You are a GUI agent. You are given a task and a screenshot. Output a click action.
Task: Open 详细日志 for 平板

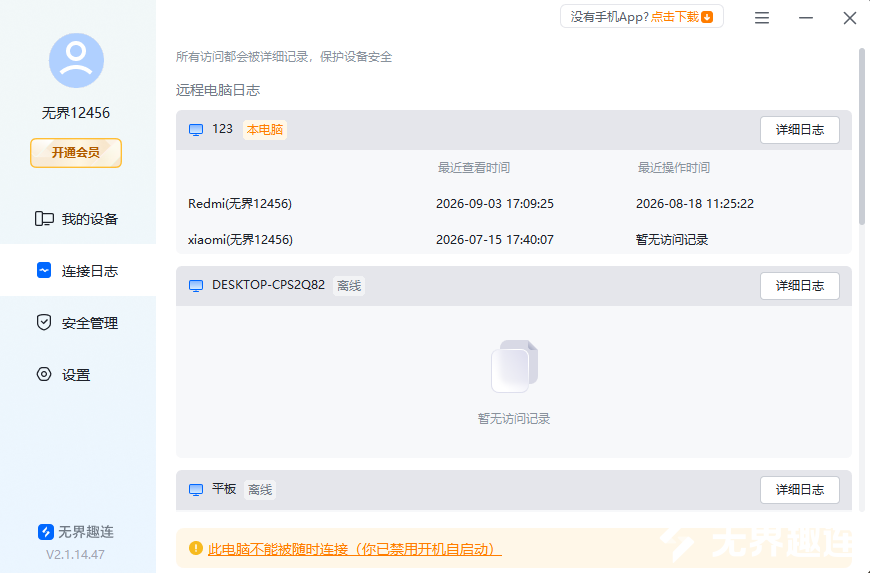coord(800,490)
